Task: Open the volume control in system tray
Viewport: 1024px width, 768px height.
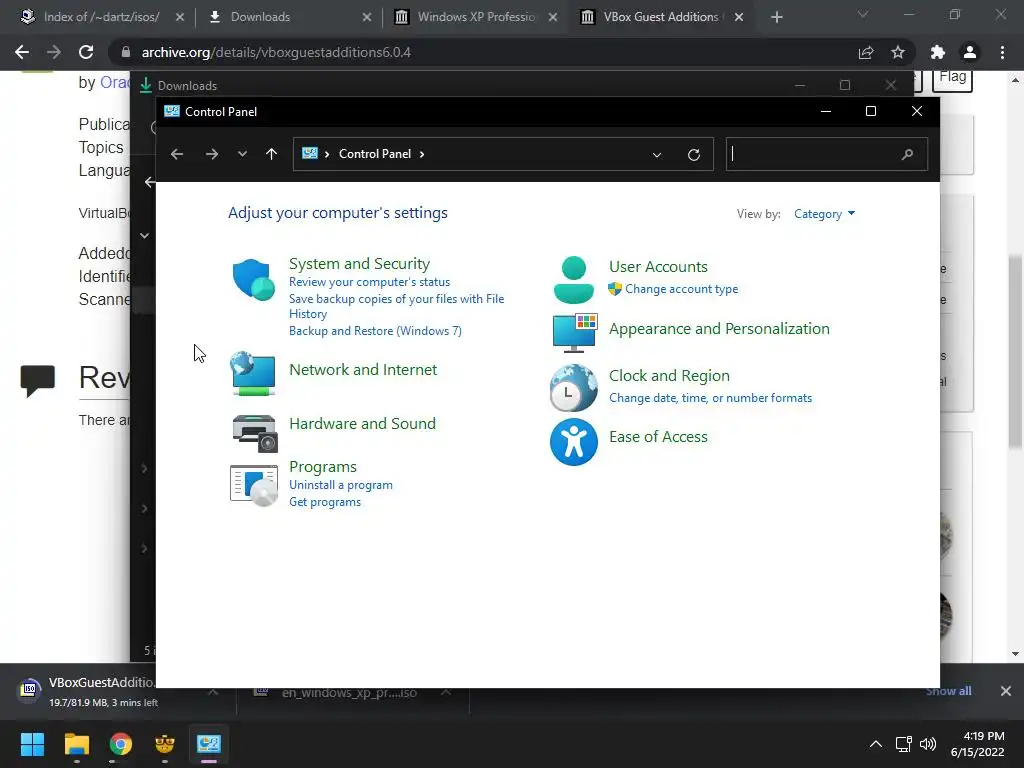Action: pos(928,744)
